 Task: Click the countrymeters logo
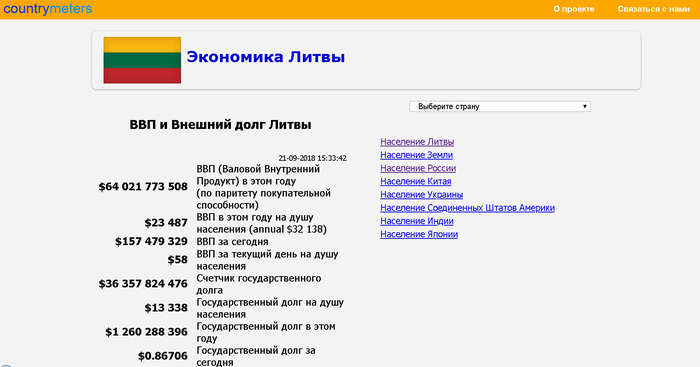point(47,8)
